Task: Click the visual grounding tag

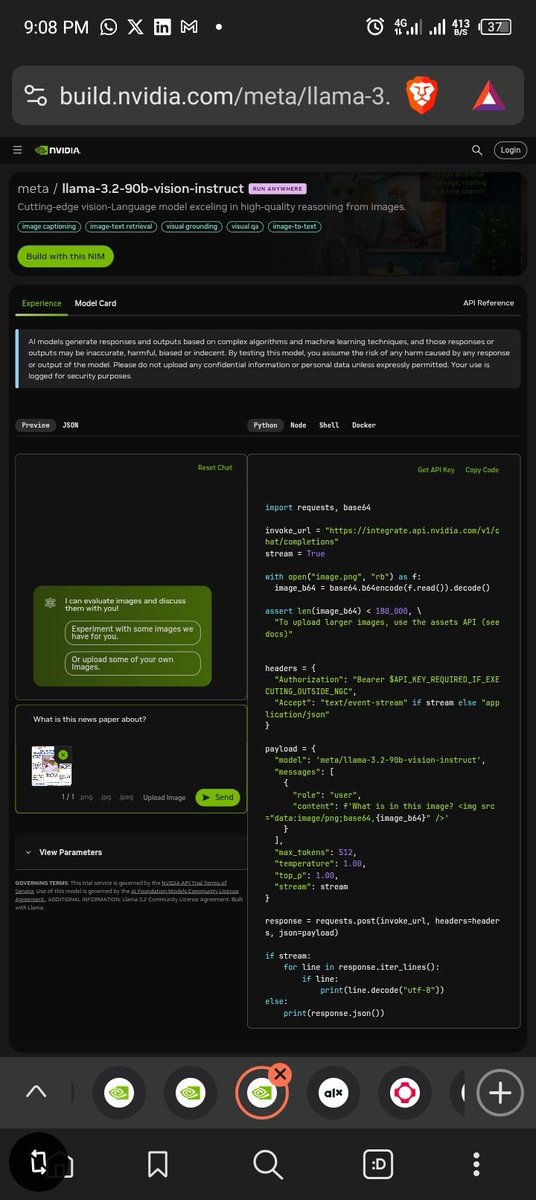Action: pyautogui.click(x=193, y=227)
